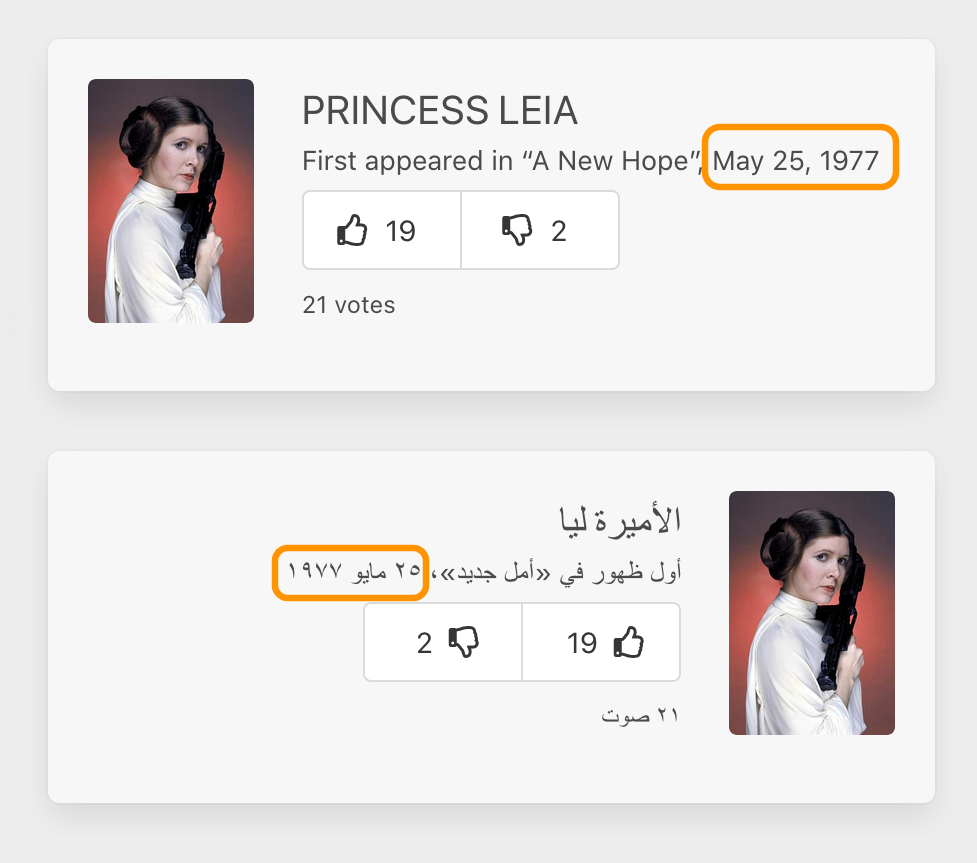The image size is (977, 863).
Task: Click the 21 votes label
Action: pyautogui.click(x=347, y=305)
